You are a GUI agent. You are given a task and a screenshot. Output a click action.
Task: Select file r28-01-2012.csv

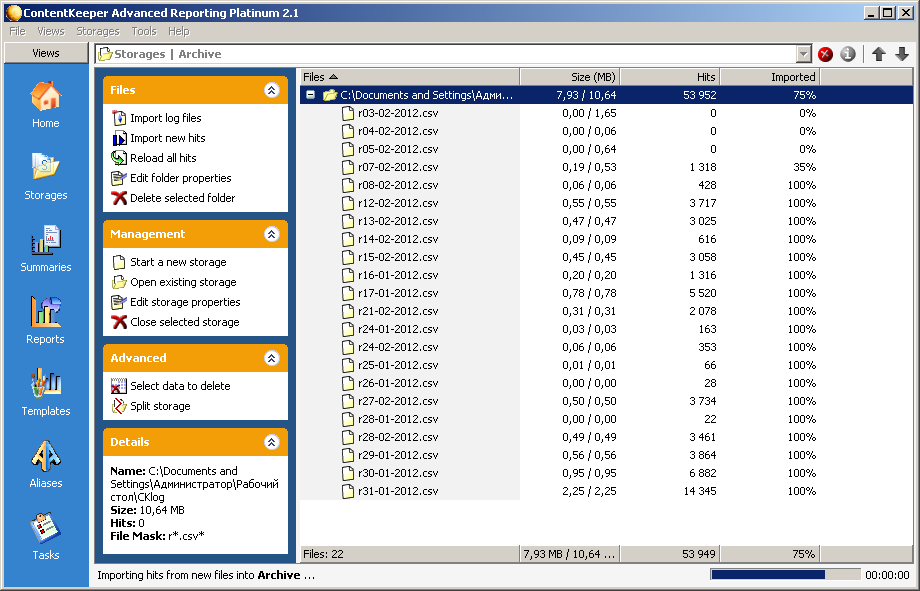[398, 419]
